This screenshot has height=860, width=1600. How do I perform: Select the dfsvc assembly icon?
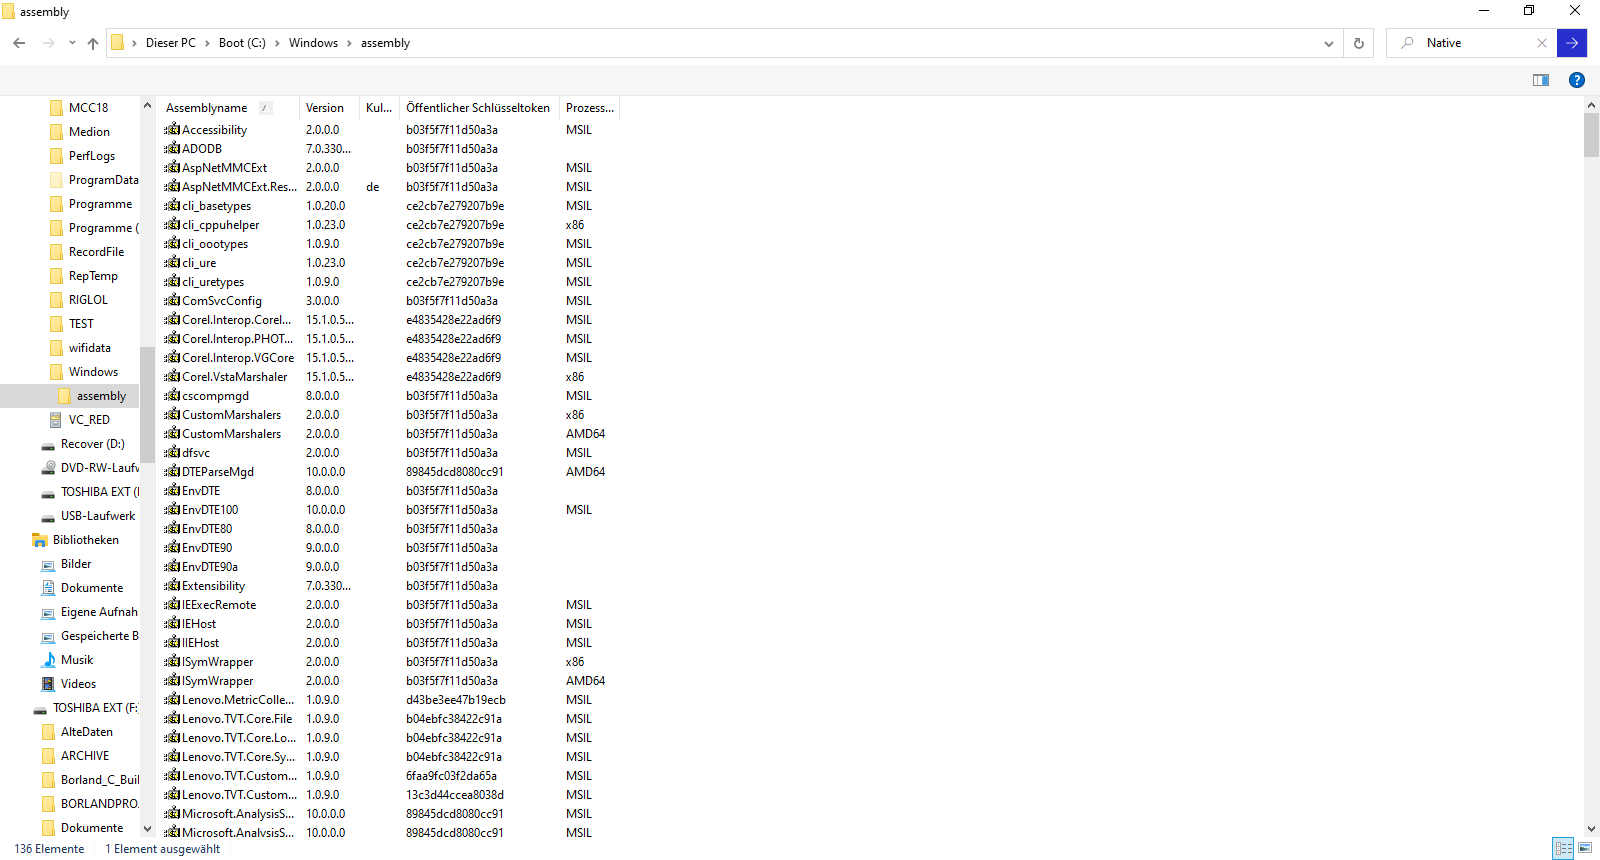pos(172,453)
